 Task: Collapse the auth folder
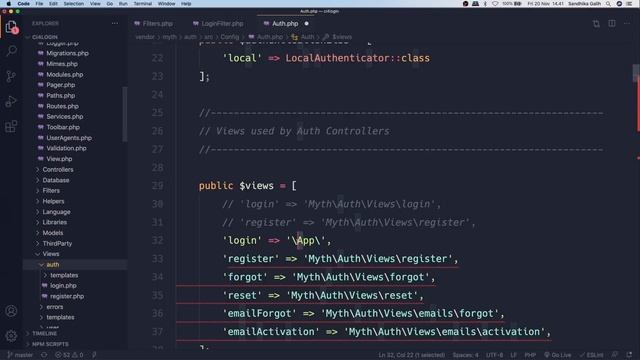tap(53, 264)
